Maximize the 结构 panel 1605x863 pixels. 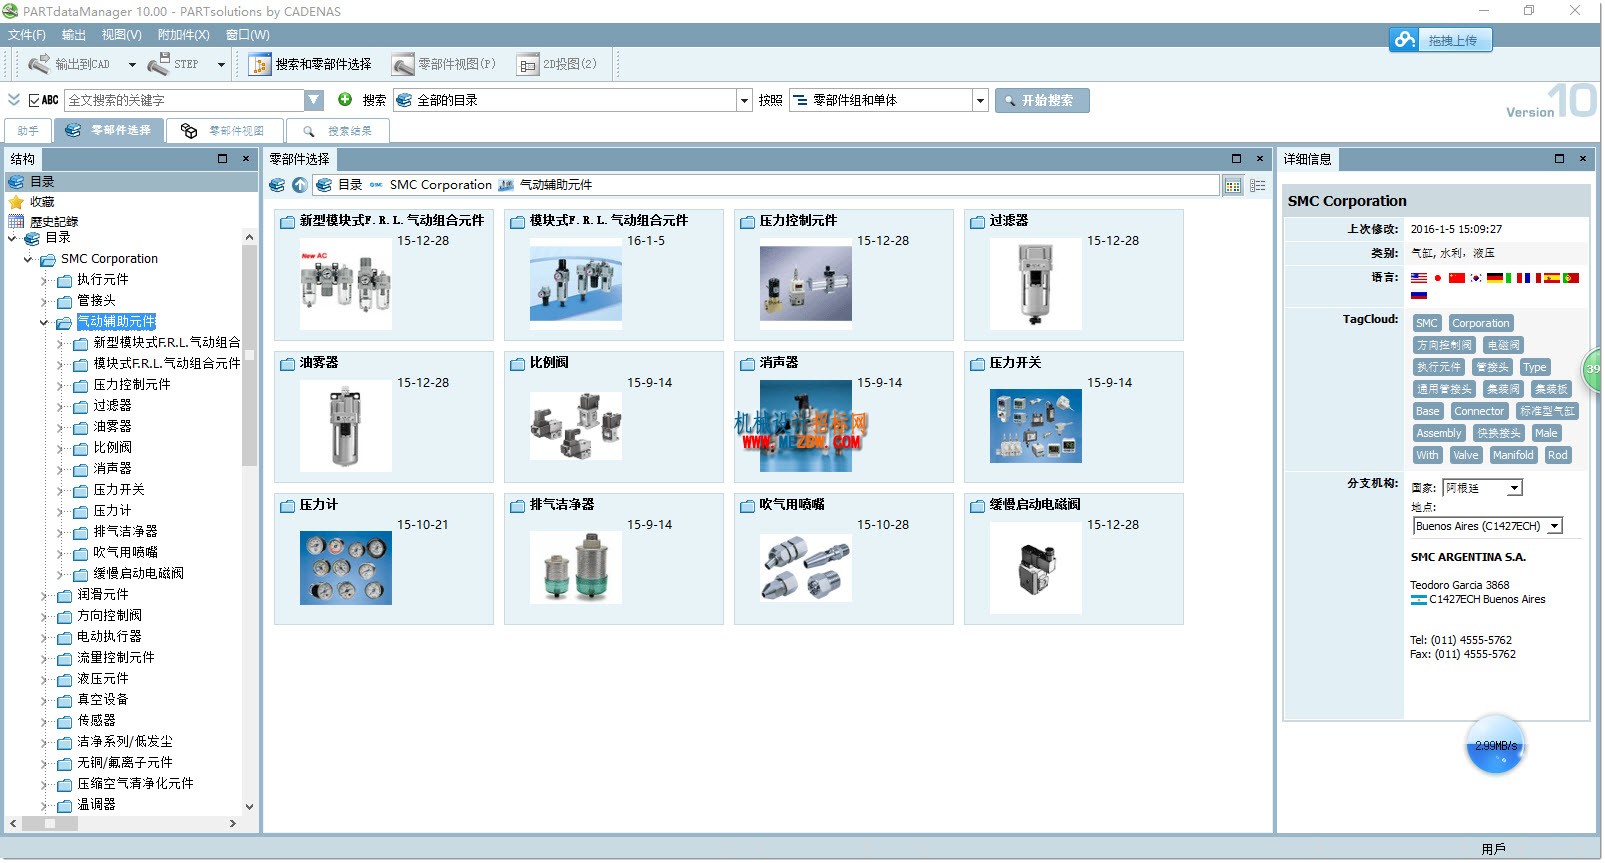click(x=223, y=159)
